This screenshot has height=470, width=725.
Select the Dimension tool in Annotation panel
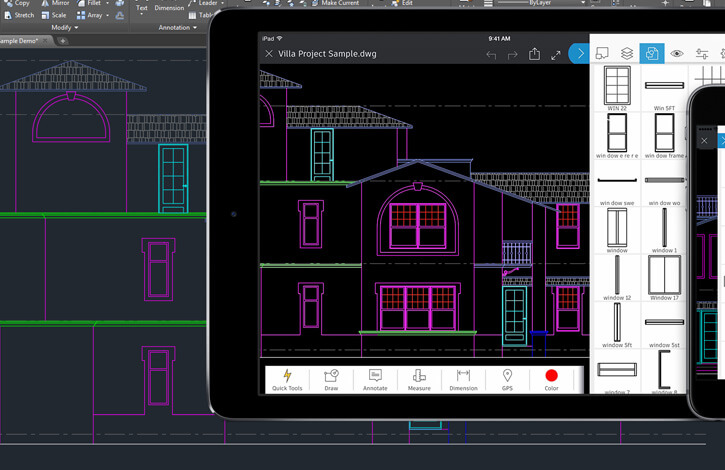point(169,8)
